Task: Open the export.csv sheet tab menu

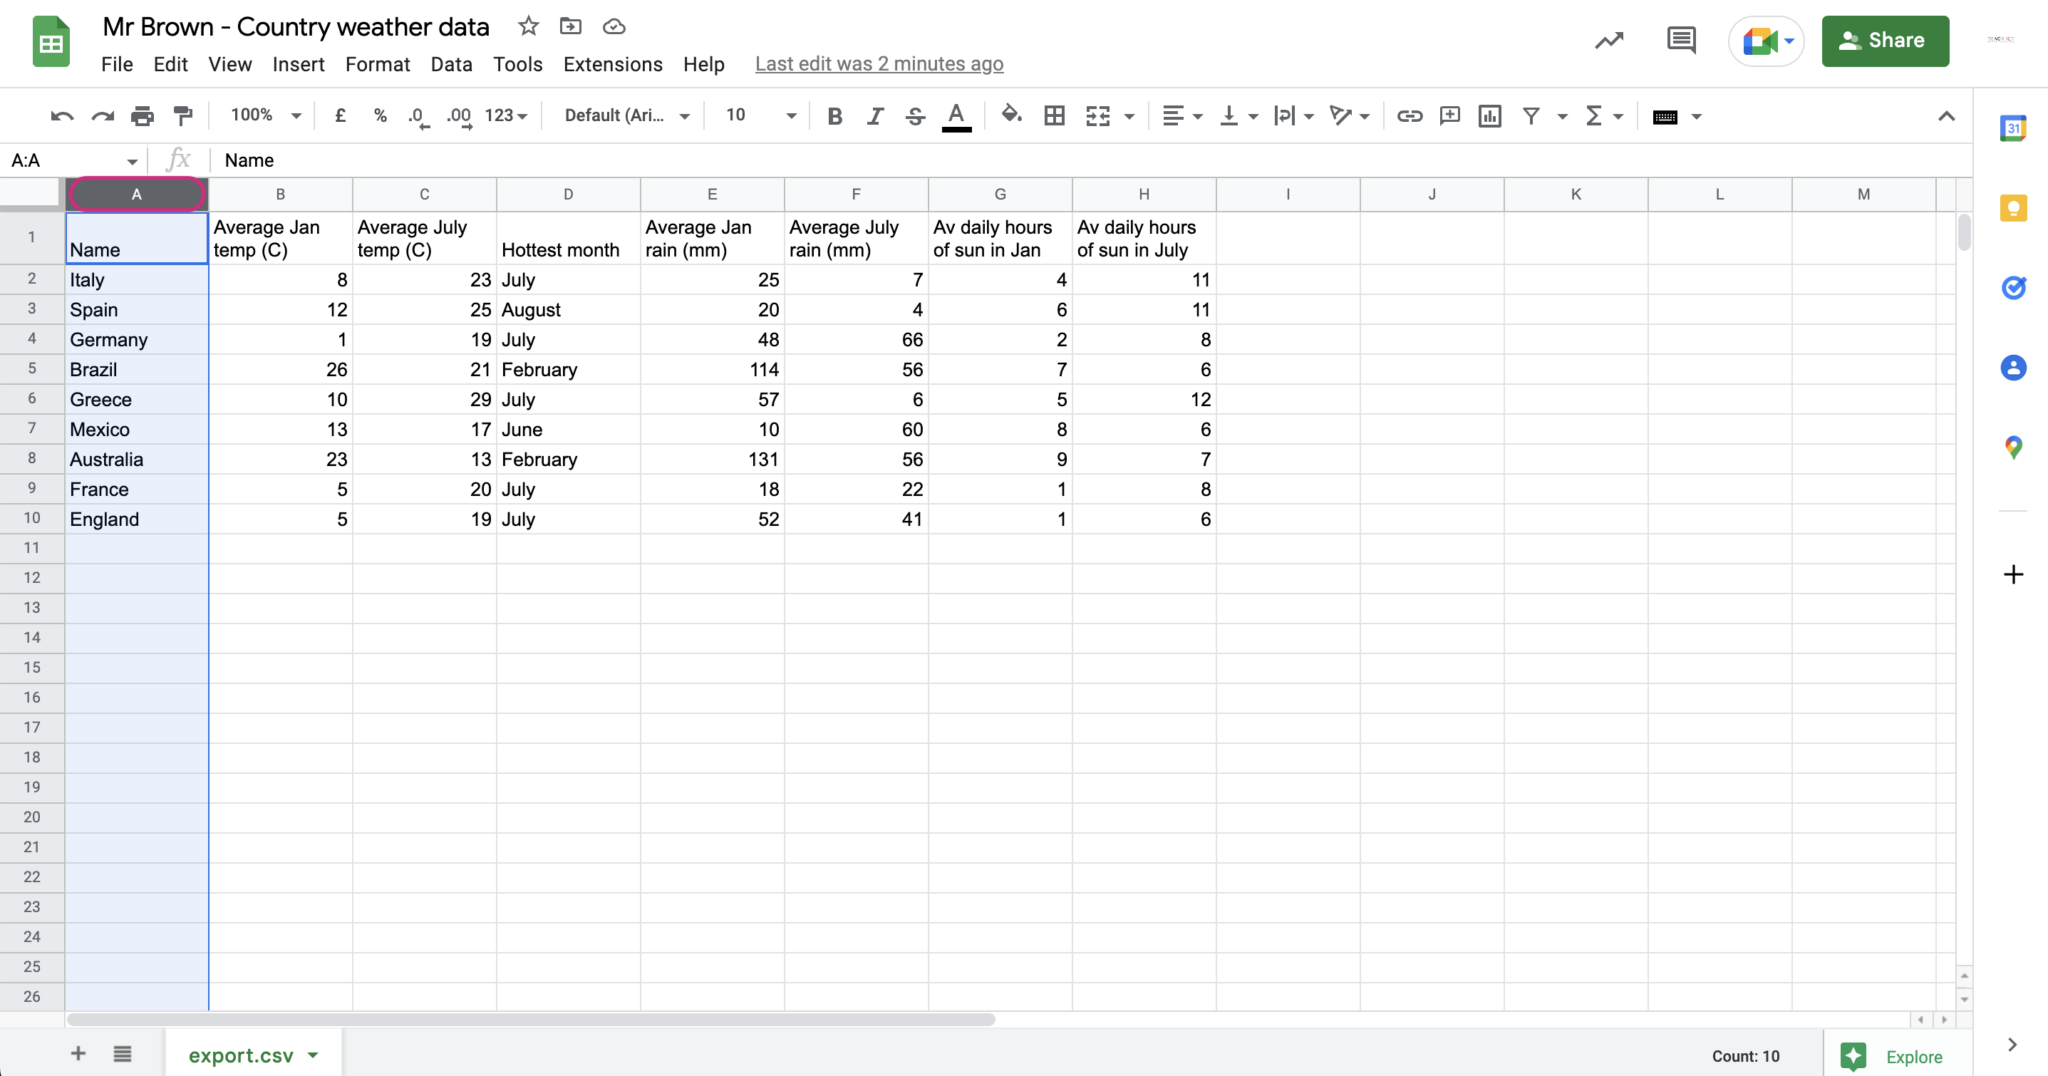Action: coord(313,1055)
